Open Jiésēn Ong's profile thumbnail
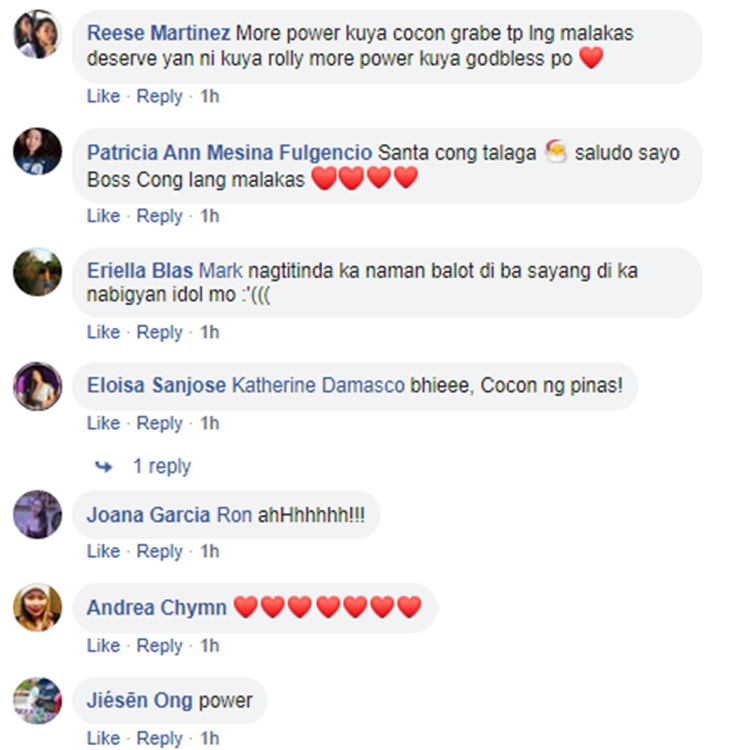This screenshot has height=750, width=750. 37,700
